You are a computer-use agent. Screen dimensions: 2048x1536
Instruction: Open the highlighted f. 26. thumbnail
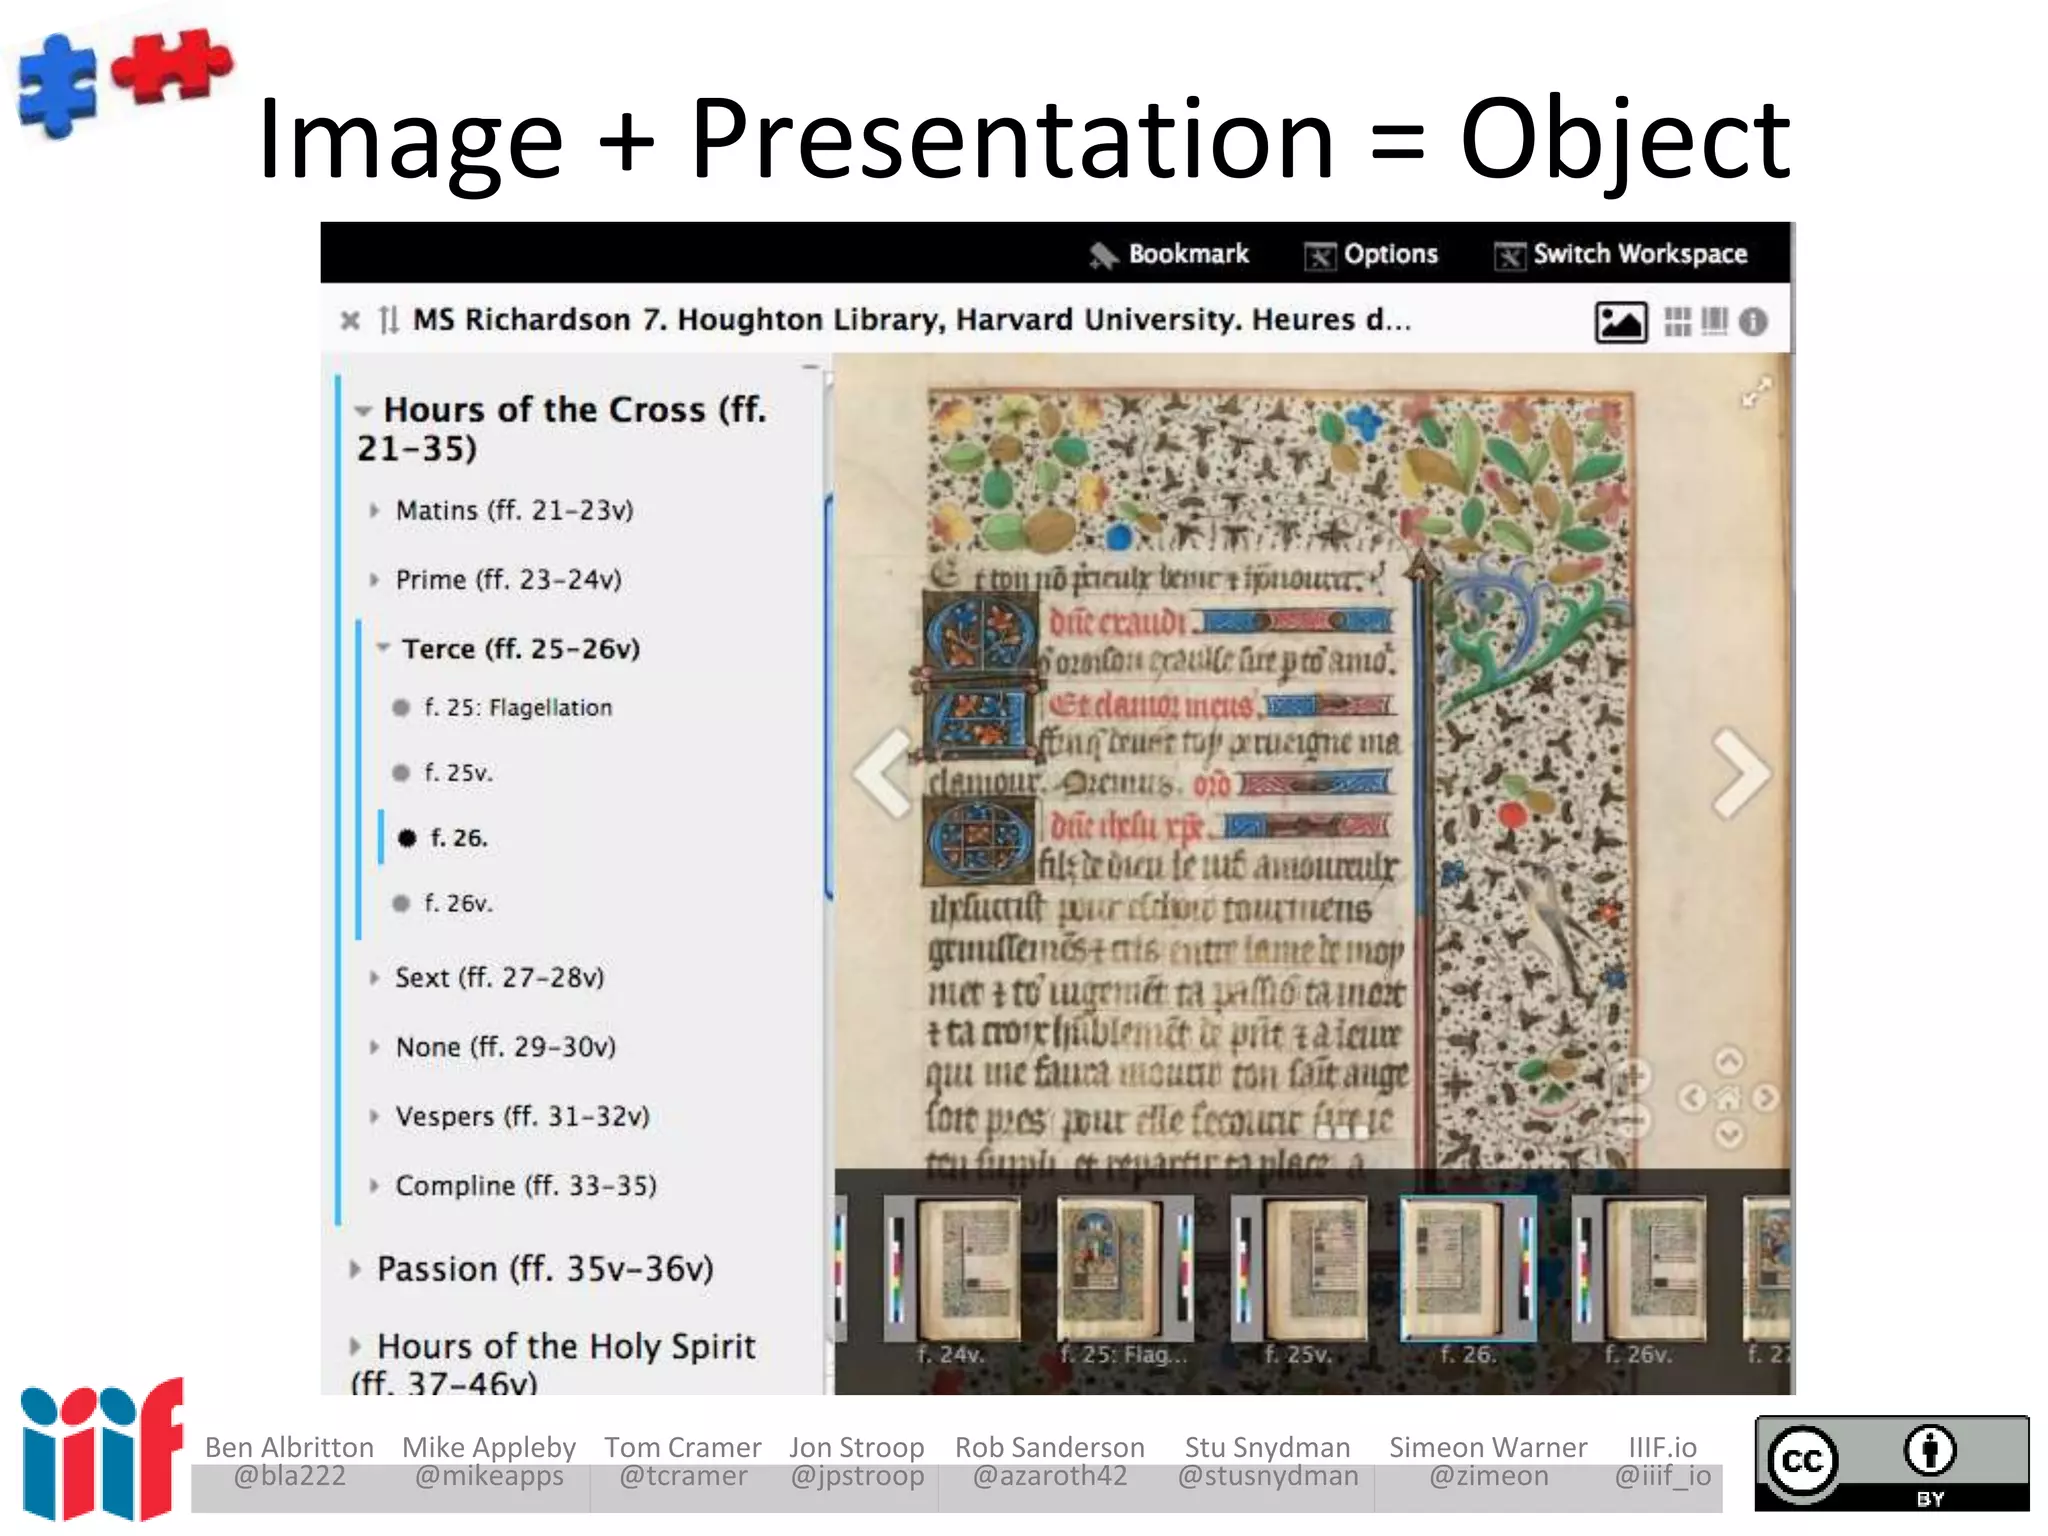point(1468,1270)
